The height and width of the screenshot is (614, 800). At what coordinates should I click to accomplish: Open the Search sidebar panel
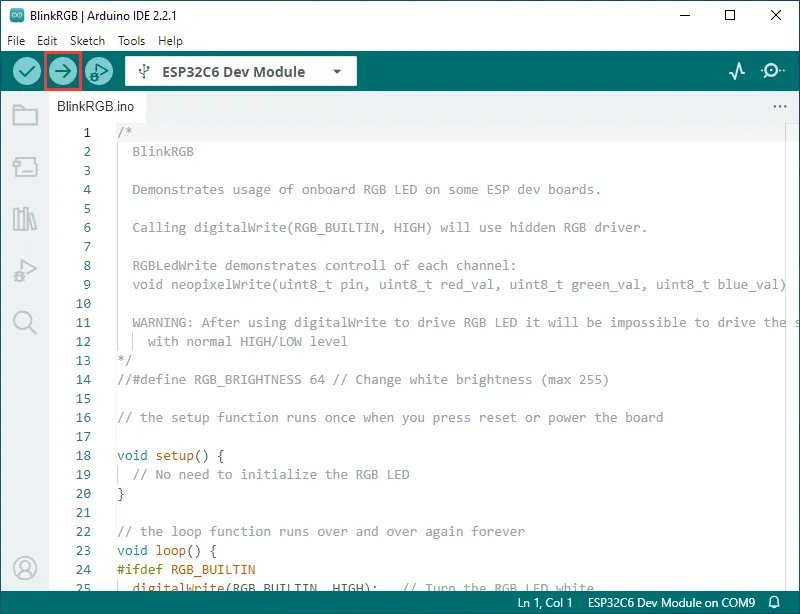[25, 323]
